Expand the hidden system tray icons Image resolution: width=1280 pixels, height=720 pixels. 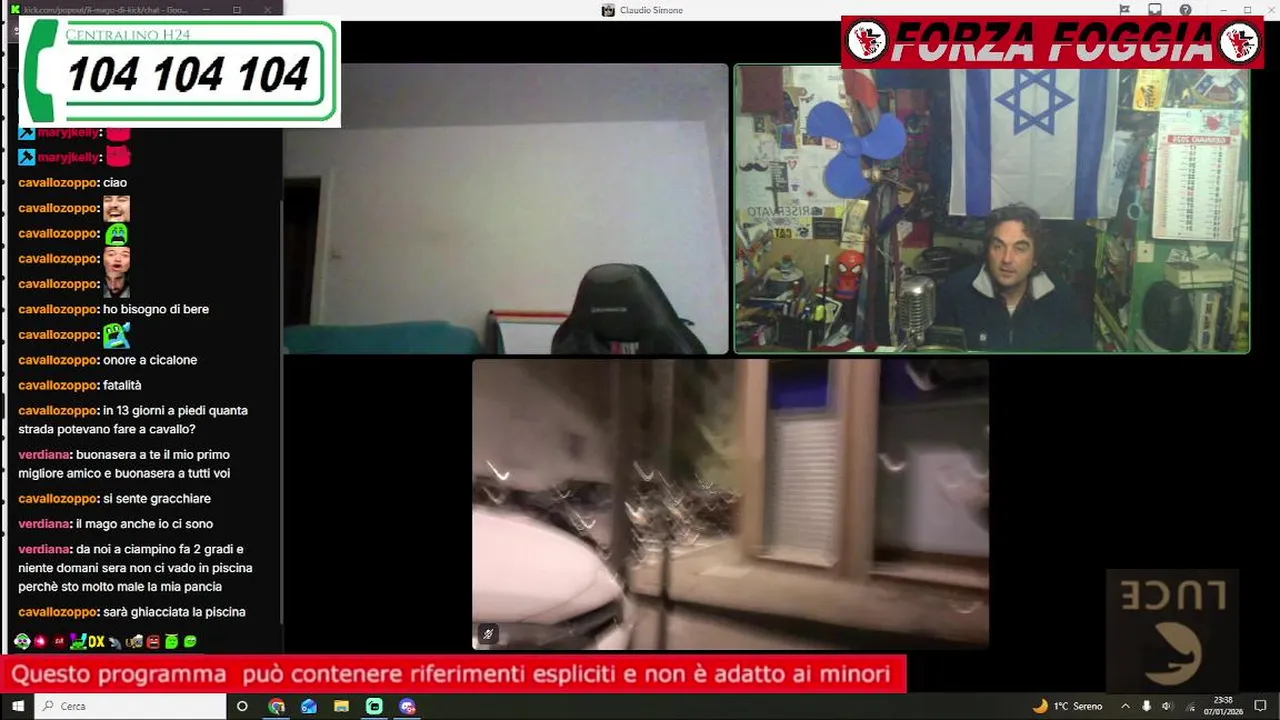(x=1125, y=706)
